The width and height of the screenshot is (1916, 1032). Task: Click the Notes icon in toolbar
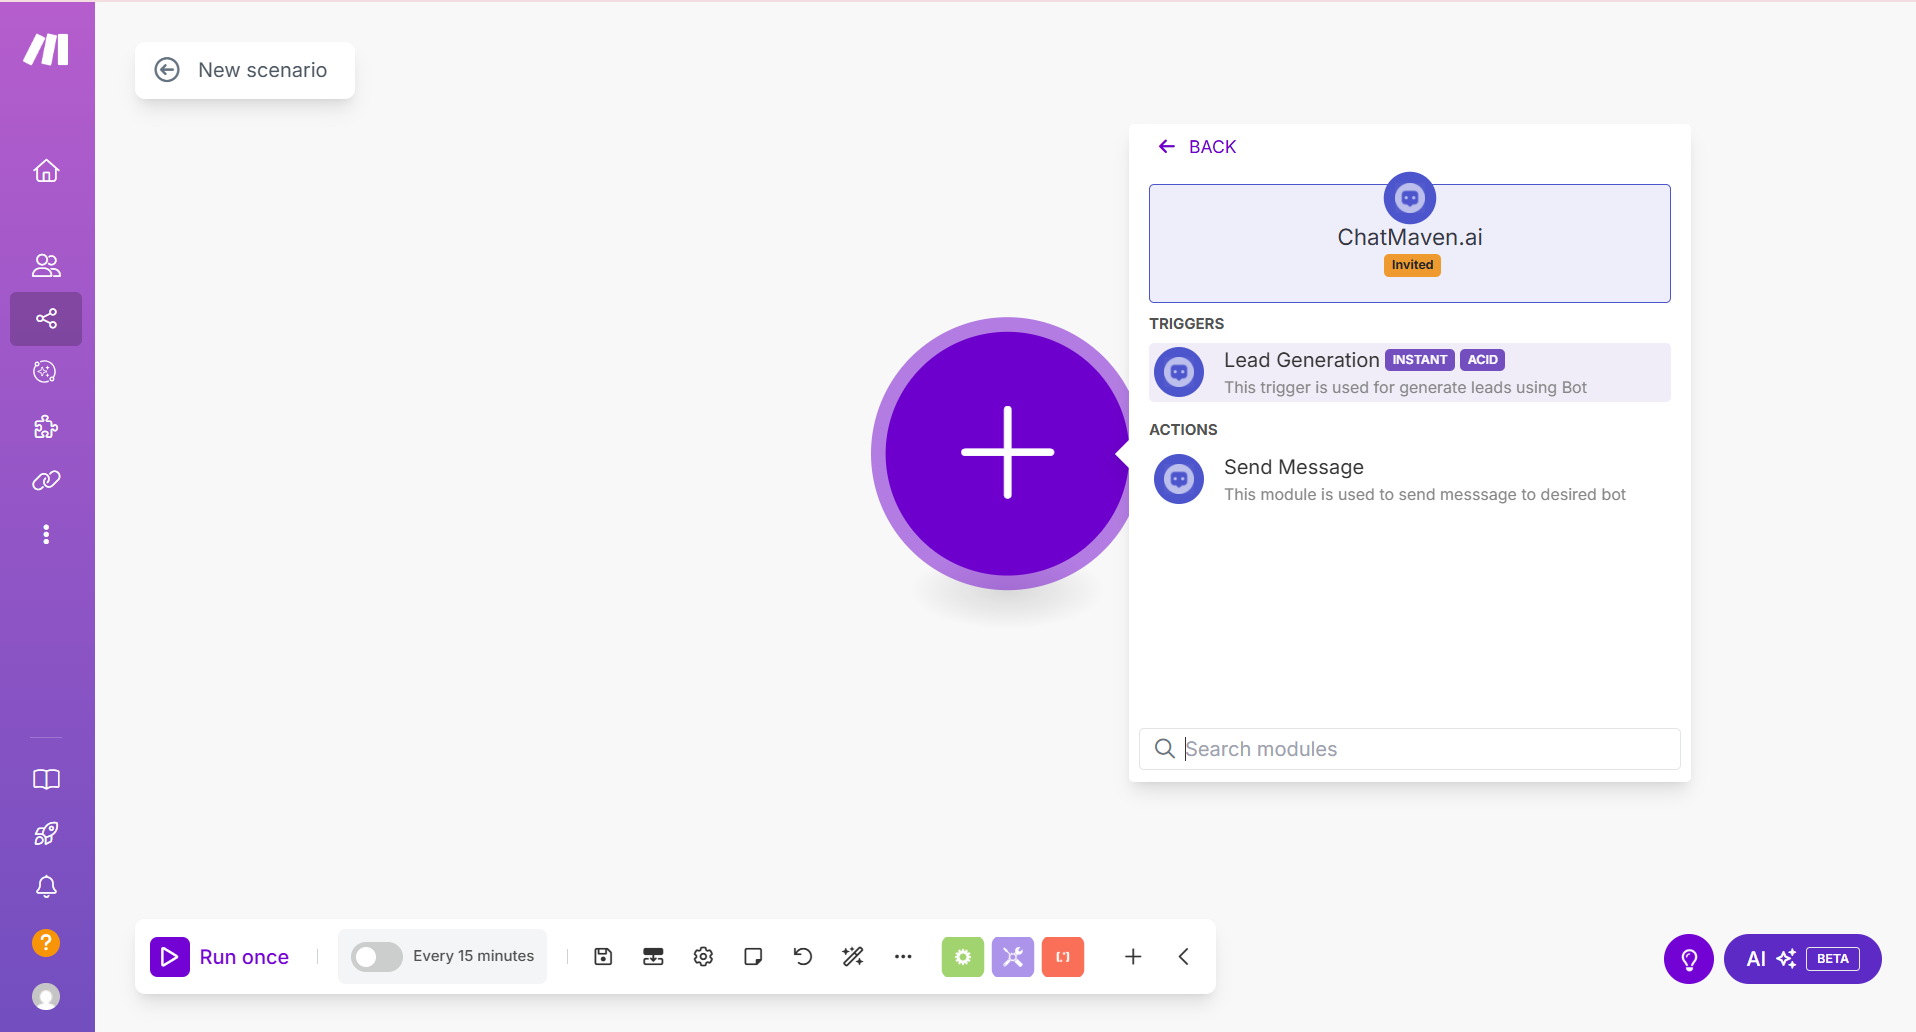tap(753, 957)
